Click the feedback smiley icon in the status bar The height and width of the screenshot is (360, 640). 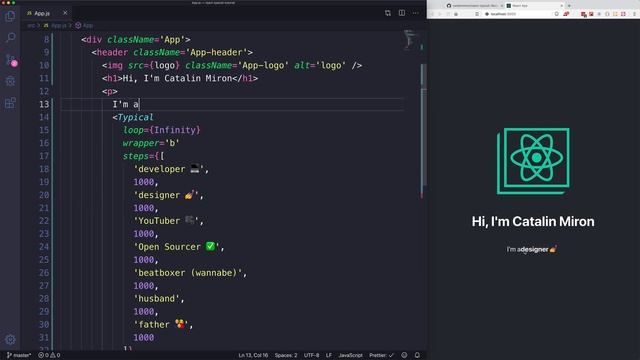pos(404,355)
